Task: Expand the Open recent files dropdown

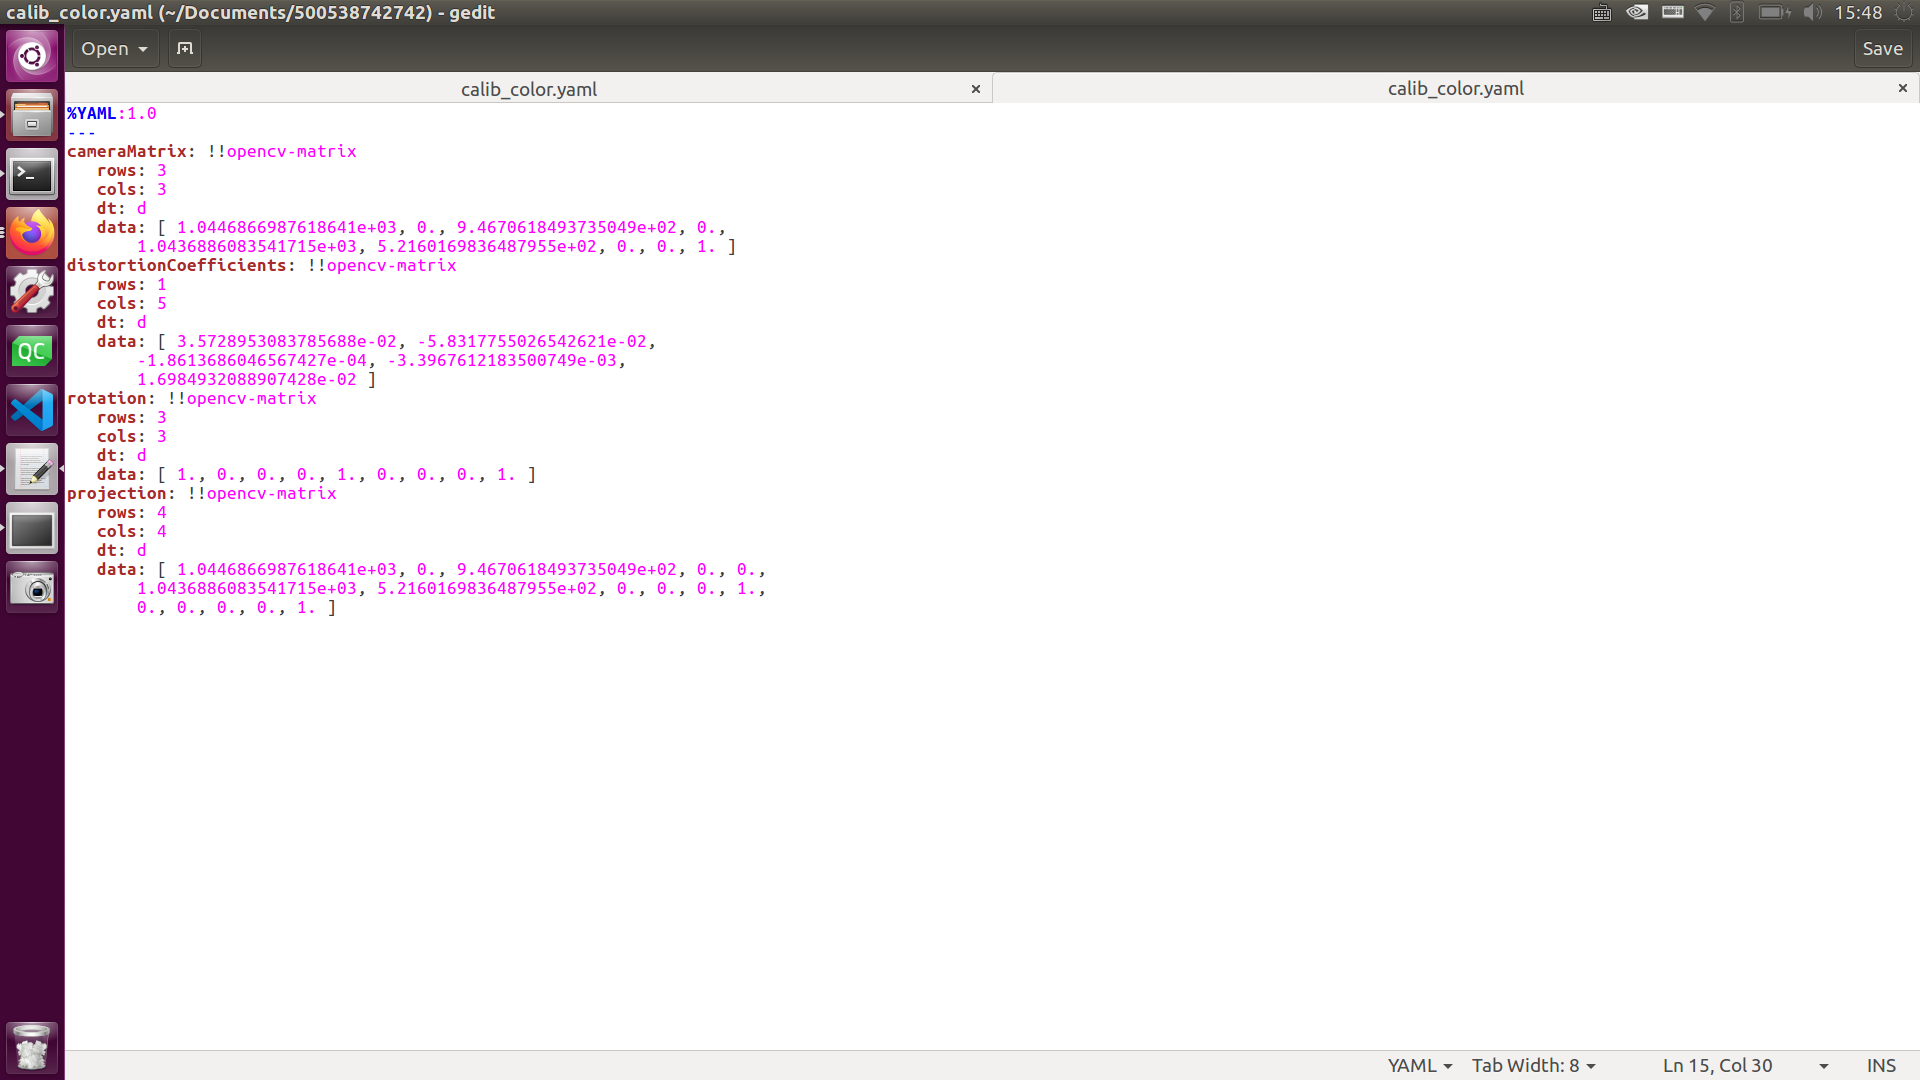Action: coord(143,49)
